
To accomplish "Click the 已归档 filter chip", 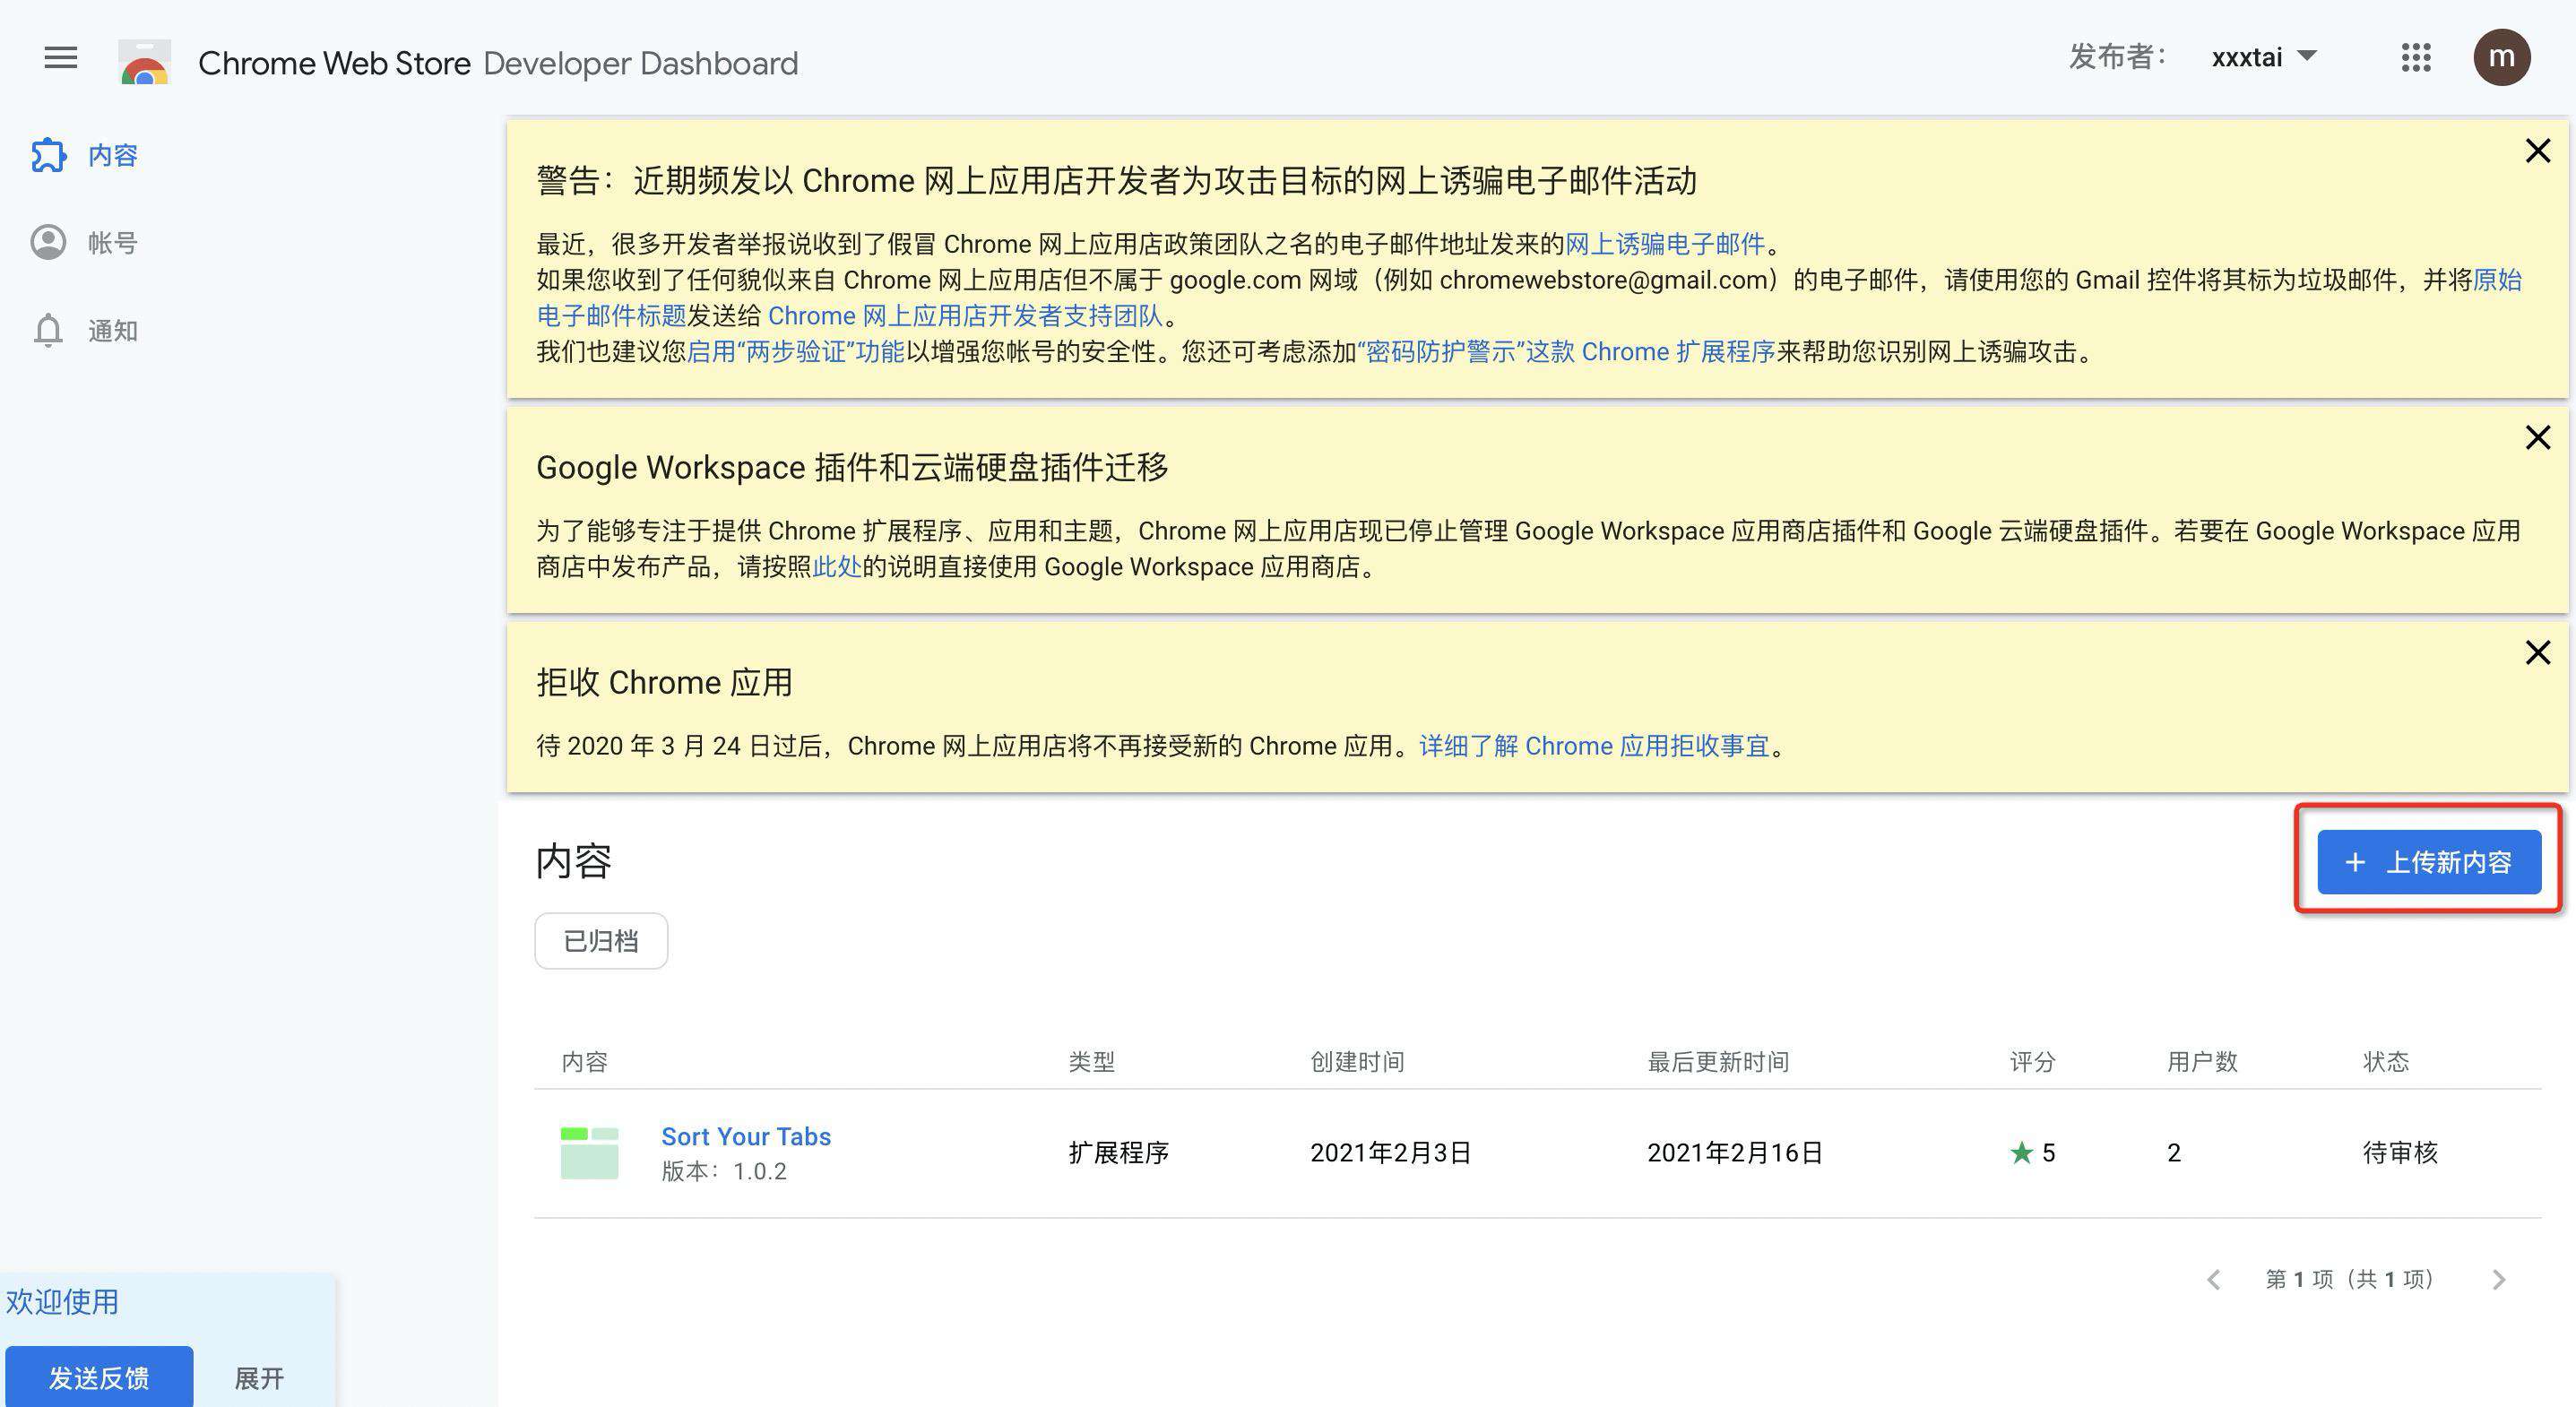I will point(601,941).
